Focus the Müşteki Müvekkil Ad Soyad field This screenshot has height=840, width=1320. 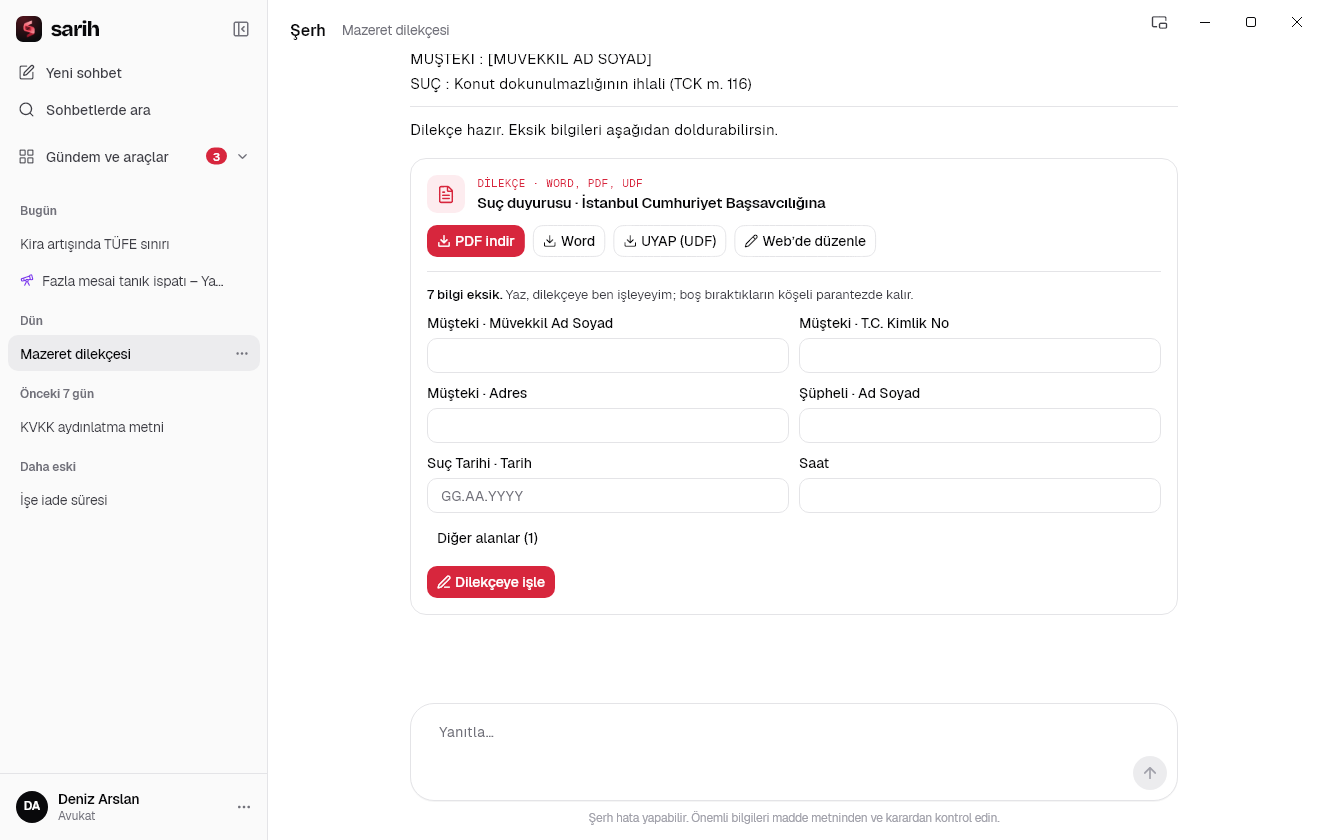[608, 356]
